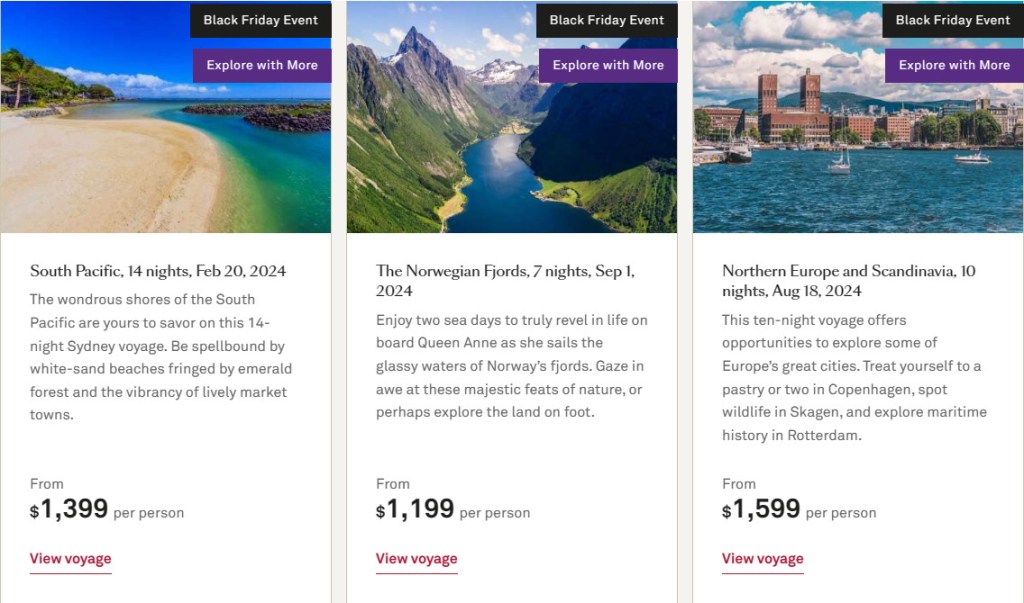Open the South Pacific View voyage link
Viewport: 1024px width, 603px height.
click(x=70, y=559)
